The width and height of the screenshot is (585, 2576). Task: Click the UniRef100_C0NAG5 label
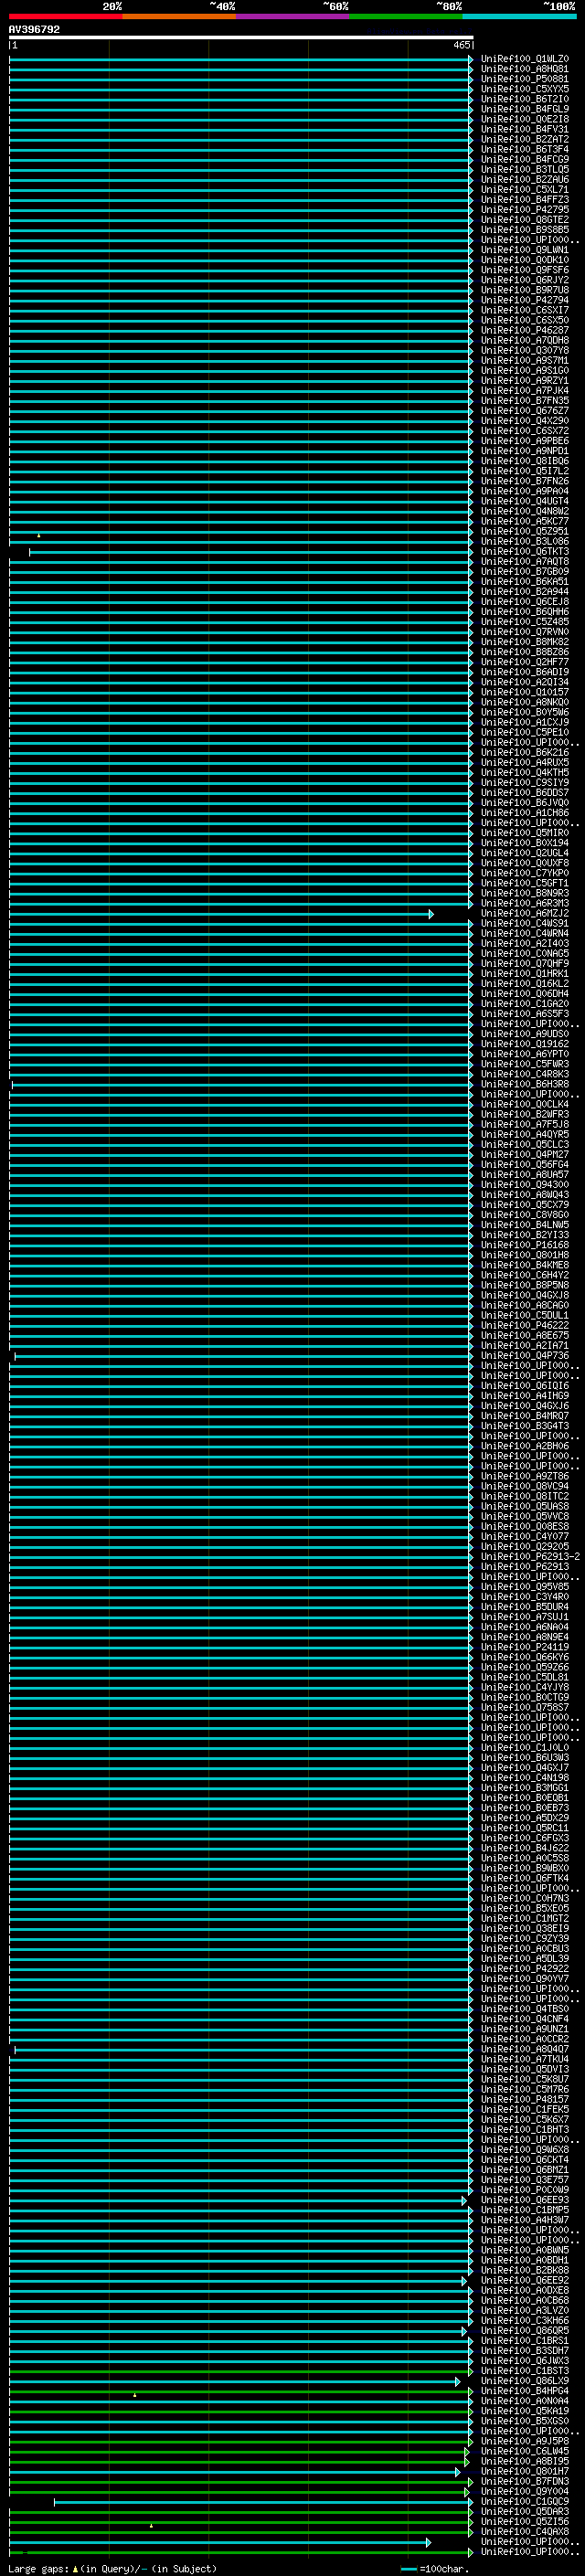pyautogui.click(x=524, y=954)
